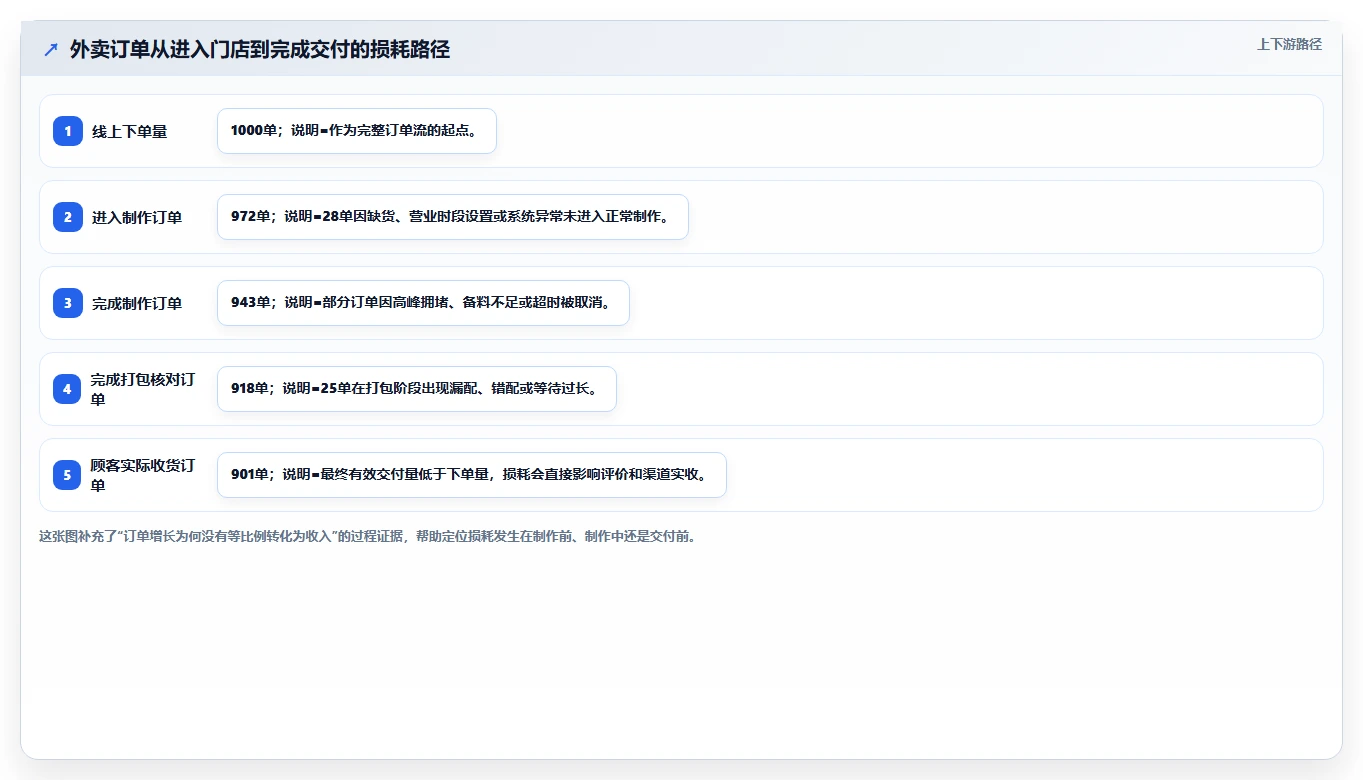Select step number badge 3
The height and width of the screenshot is (780, 1363).
coord(68,303)
